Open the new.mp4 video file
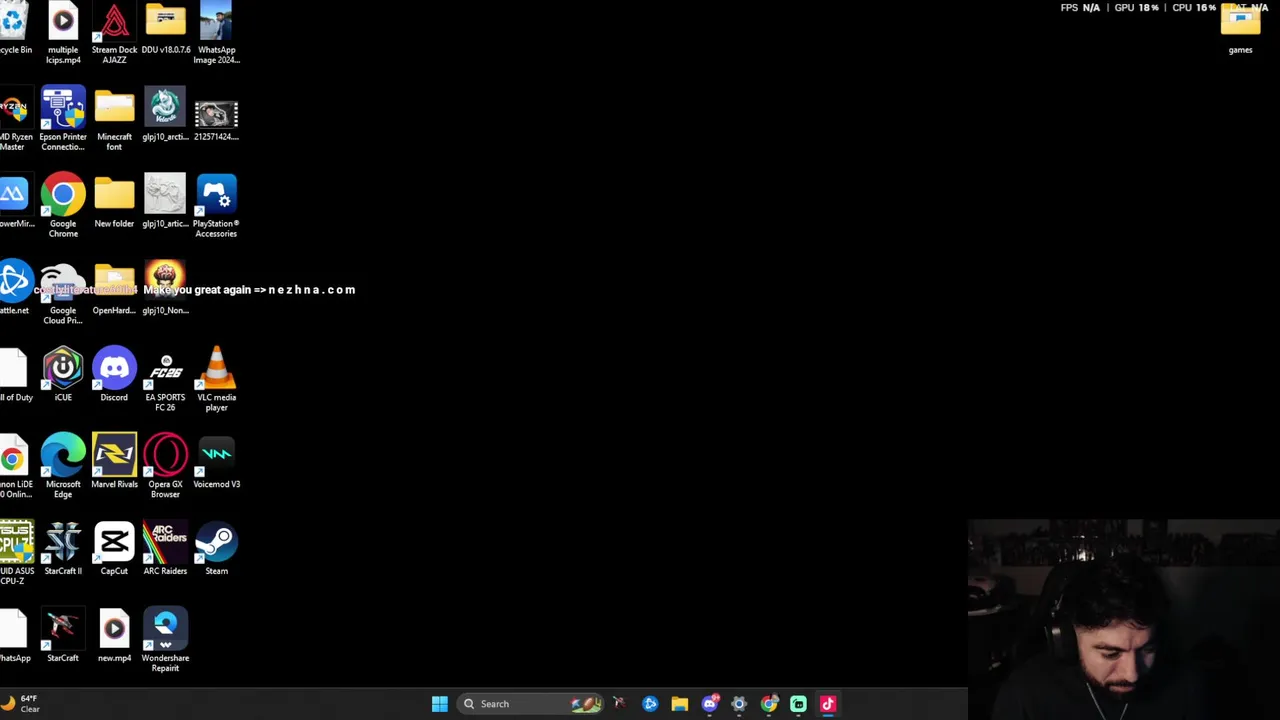The width and height of the screenshot is (1280, 720). click(114, 636)
